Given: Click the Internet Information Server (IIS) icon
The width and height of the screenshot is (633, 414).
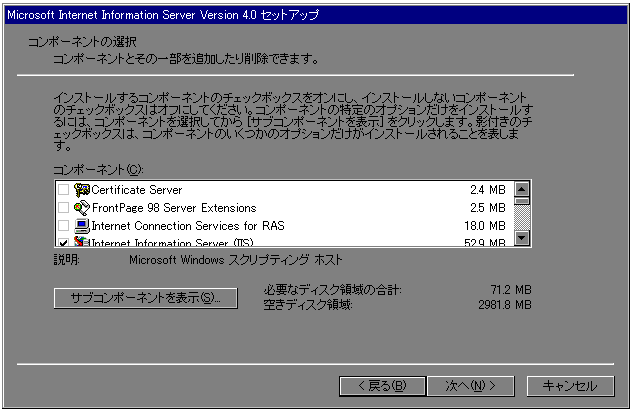Looking at the screenshot, I should pos(82,241).
